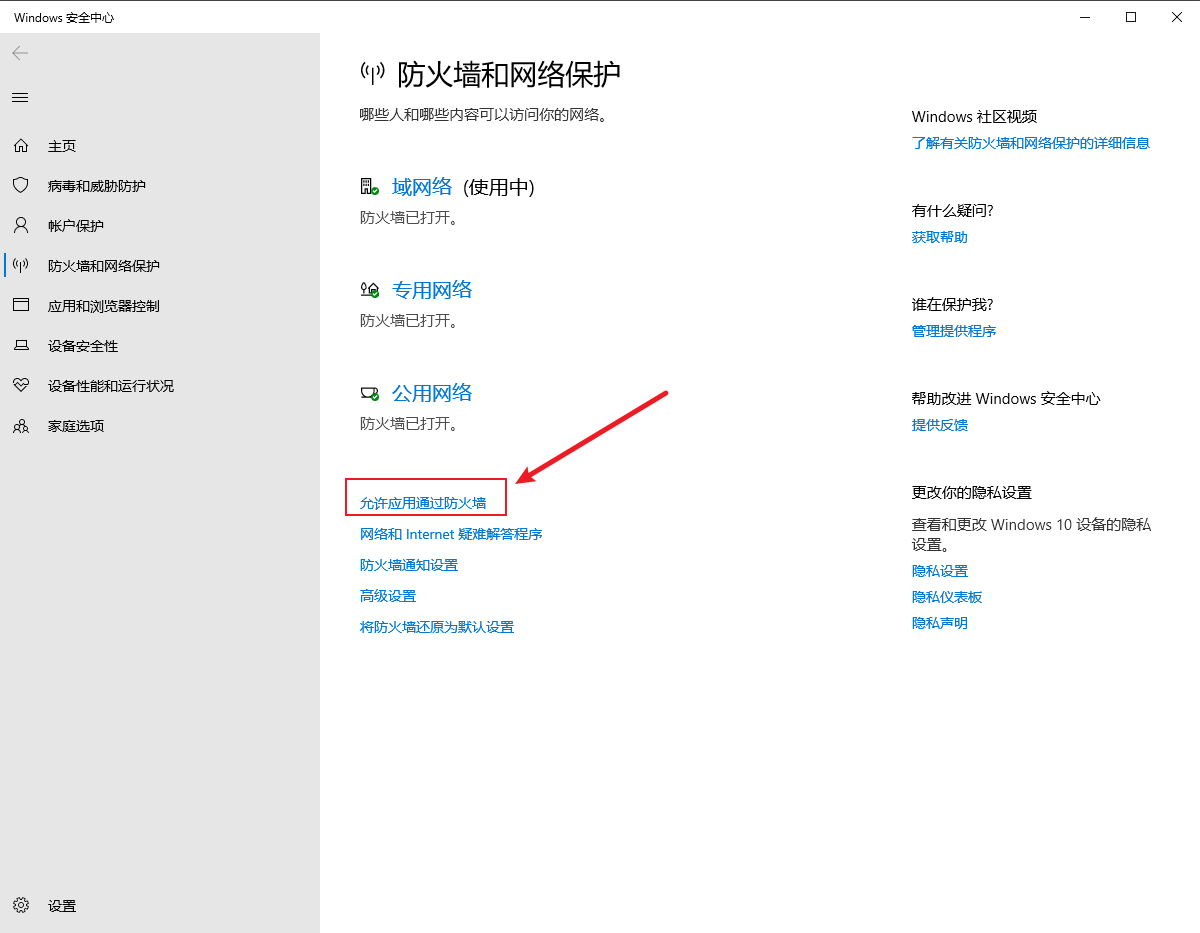This screenshot has height=933, width=1200.
Task: Click the back arrow icon
Action: tap(20, 53)
